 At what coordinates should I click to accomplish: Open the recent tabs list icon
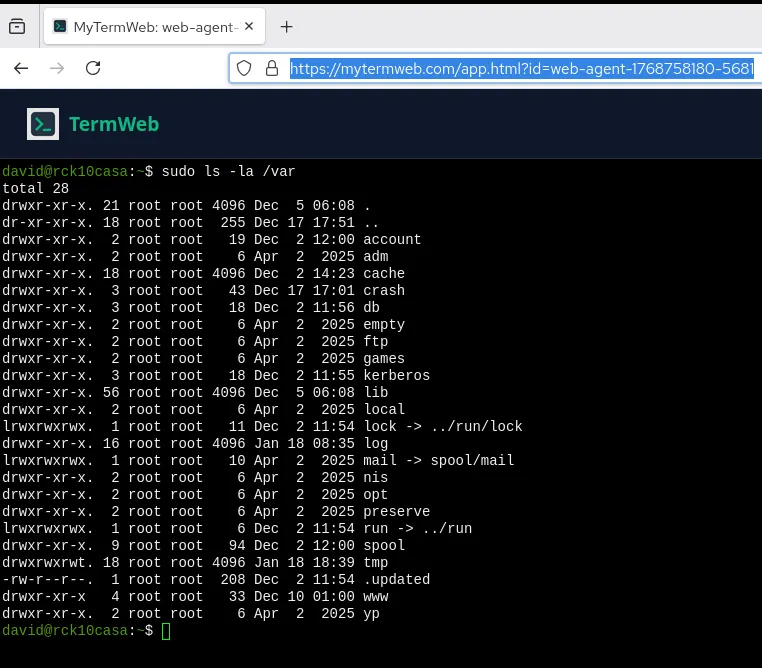point(17,26)
